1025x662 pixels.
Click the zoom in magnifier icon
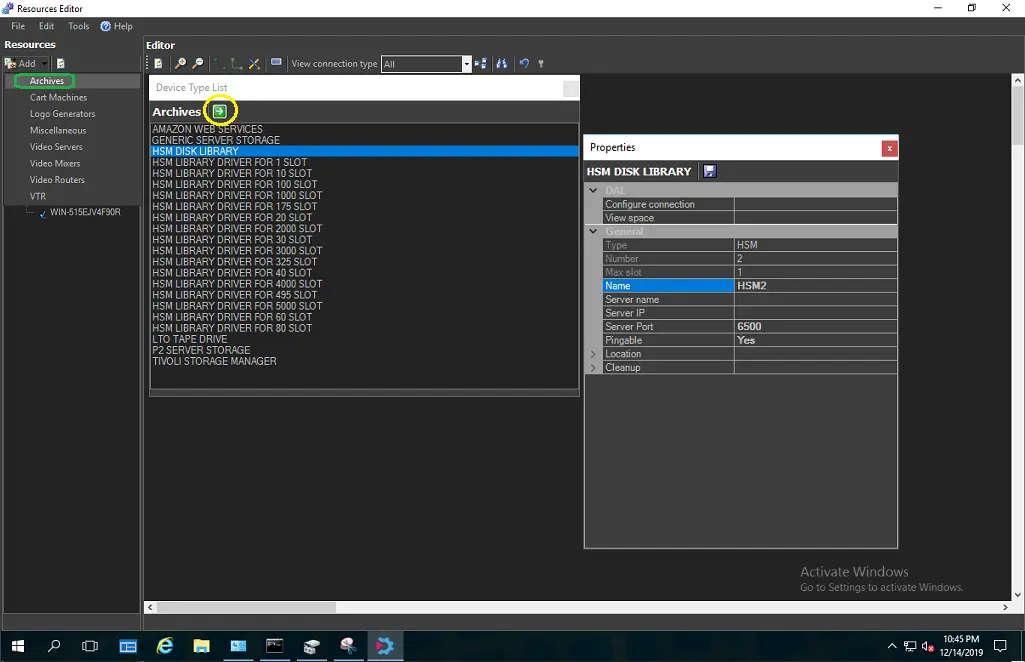coord(180,64)
